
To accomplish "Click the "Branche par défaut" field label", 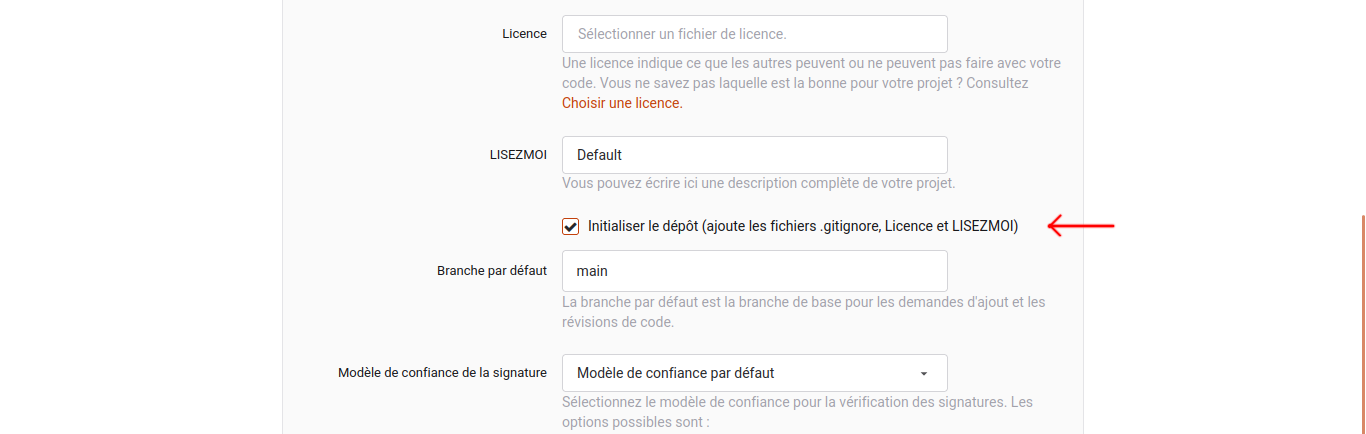I will click(x=492, y=271).
